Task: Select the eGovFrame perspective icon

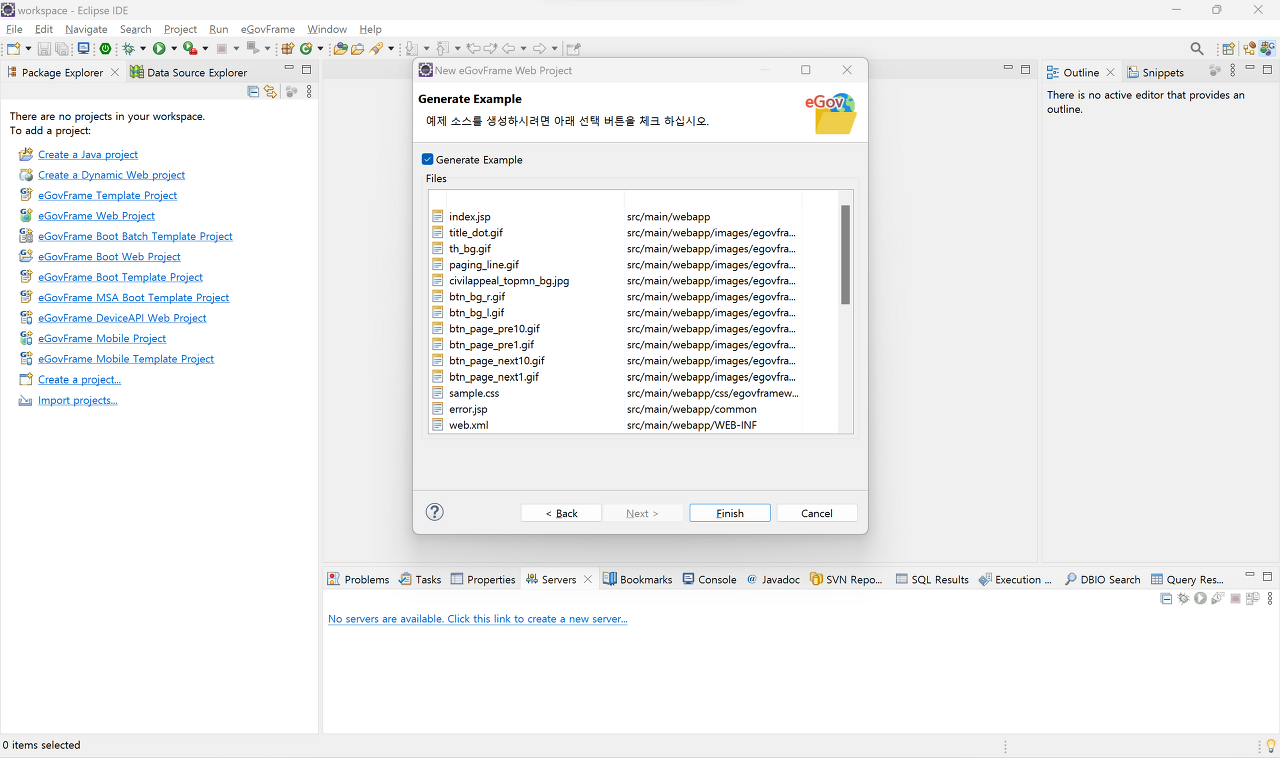Action: pos(1268,48)
